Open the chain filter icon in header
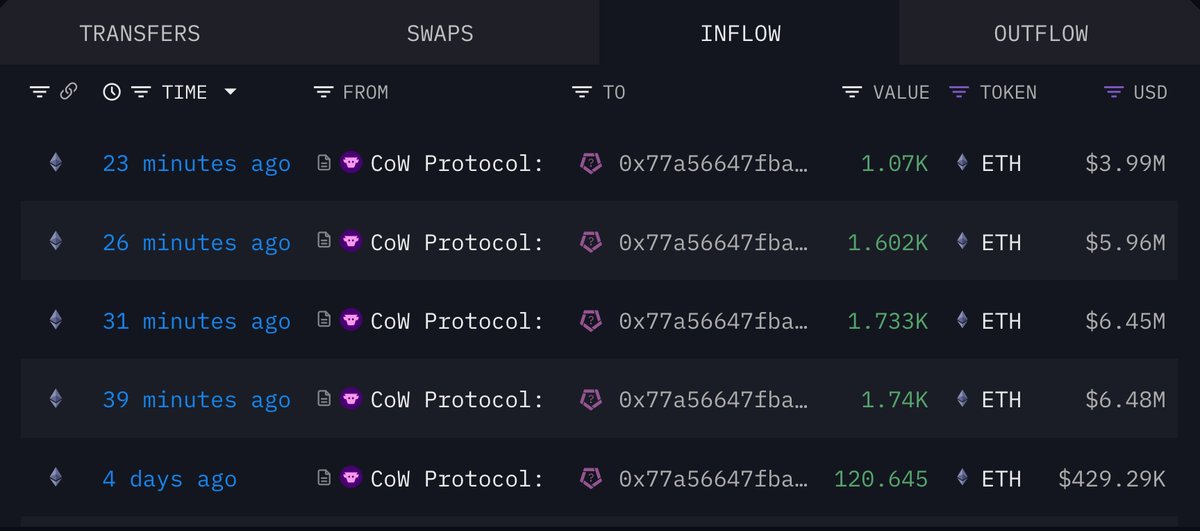 [x=39, y=92]
